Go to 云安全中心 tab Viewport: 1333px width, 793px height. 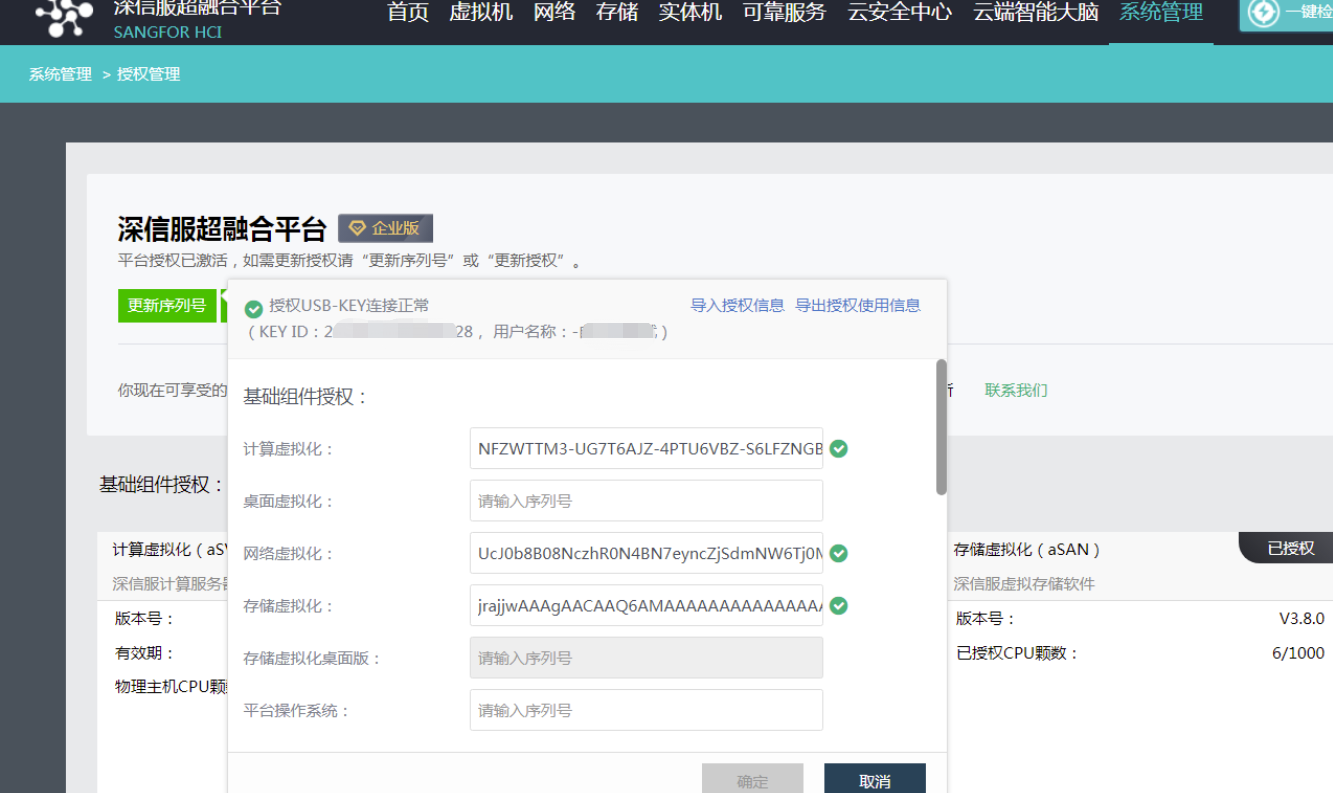[899, 12]
